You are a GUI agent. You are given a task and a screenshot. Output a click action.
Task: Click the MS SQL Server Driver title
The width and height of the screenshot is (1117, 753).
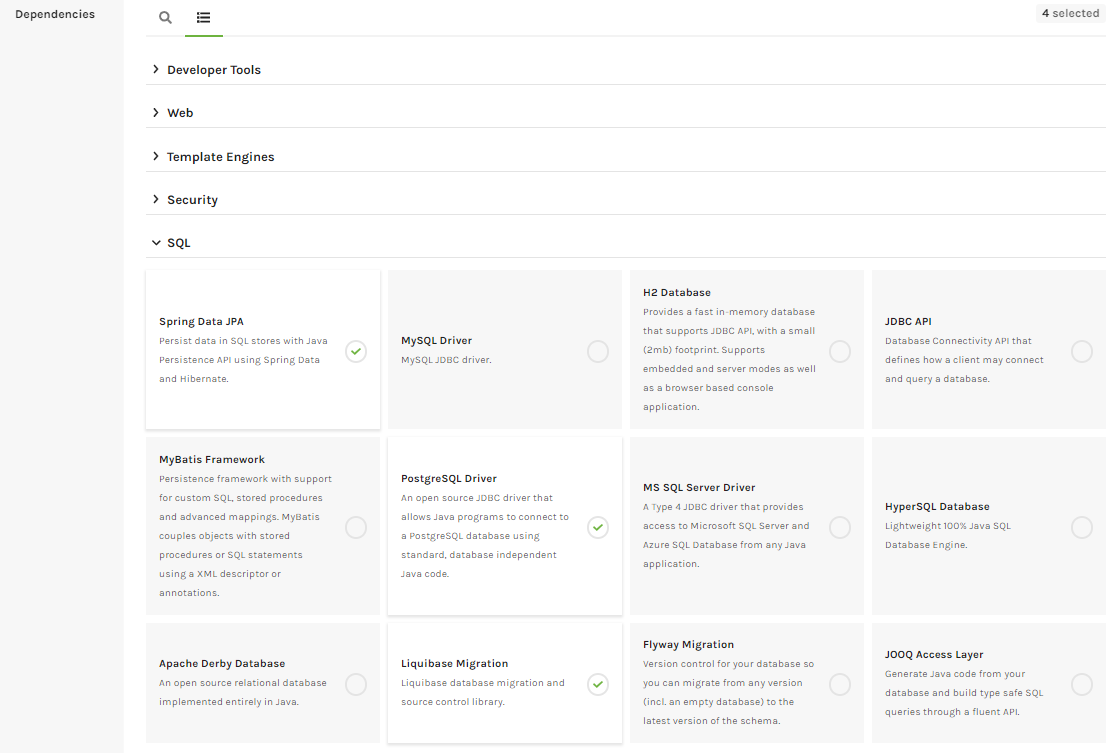pyautogui.click(x=699, y=487)
